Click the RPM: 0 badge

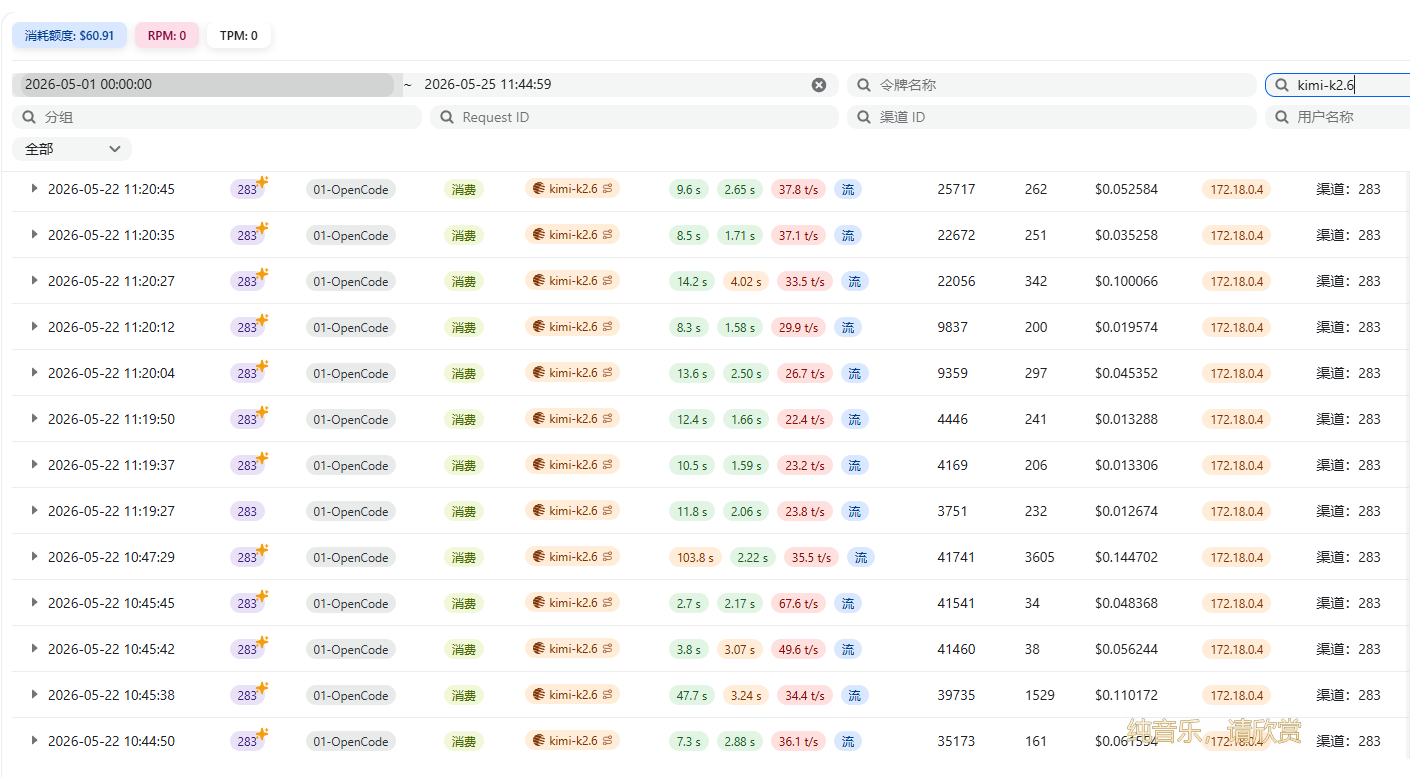(167, 35)
